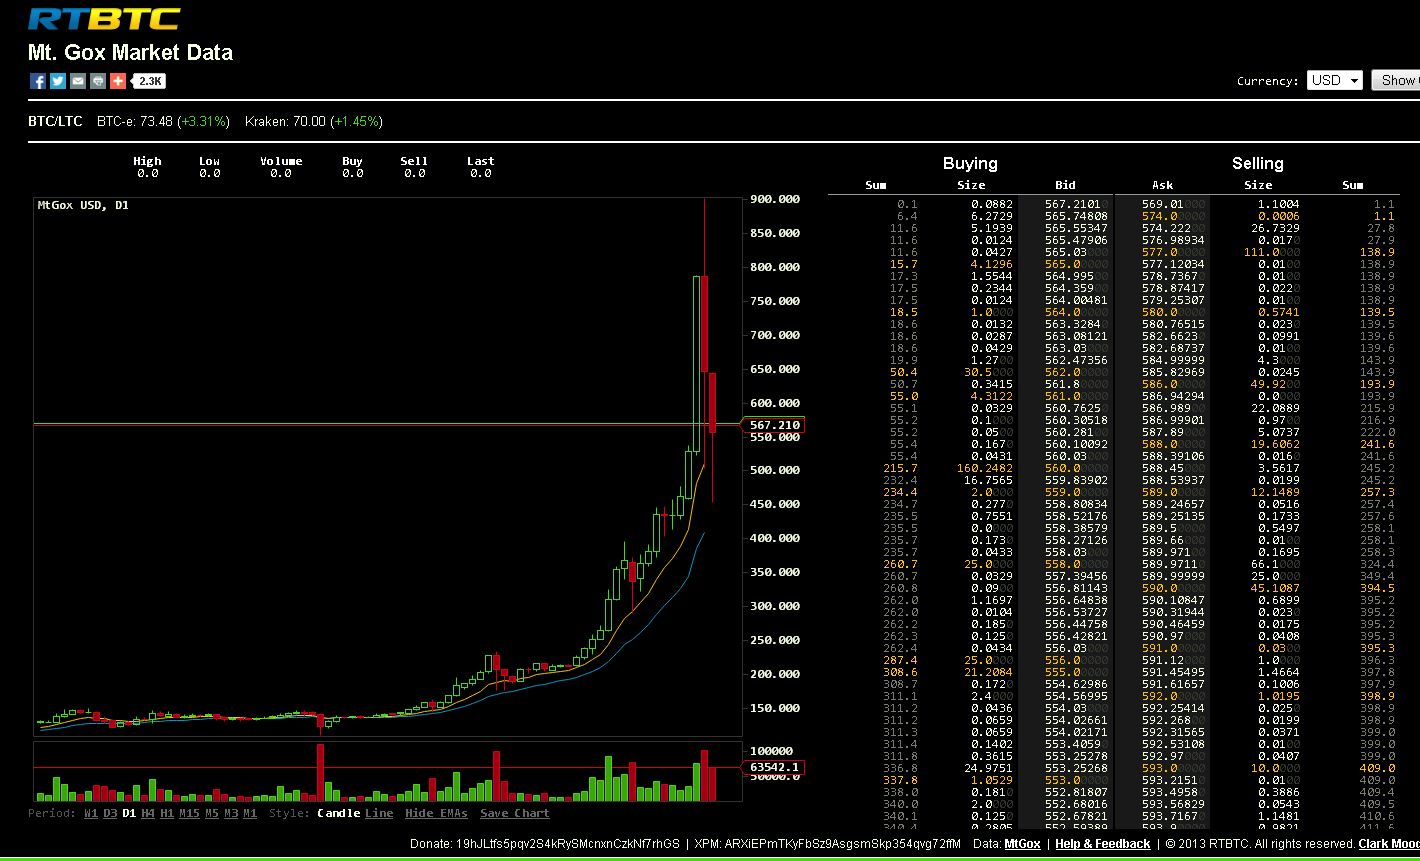Click the 63542.1 volume marker

coord(775,768)
